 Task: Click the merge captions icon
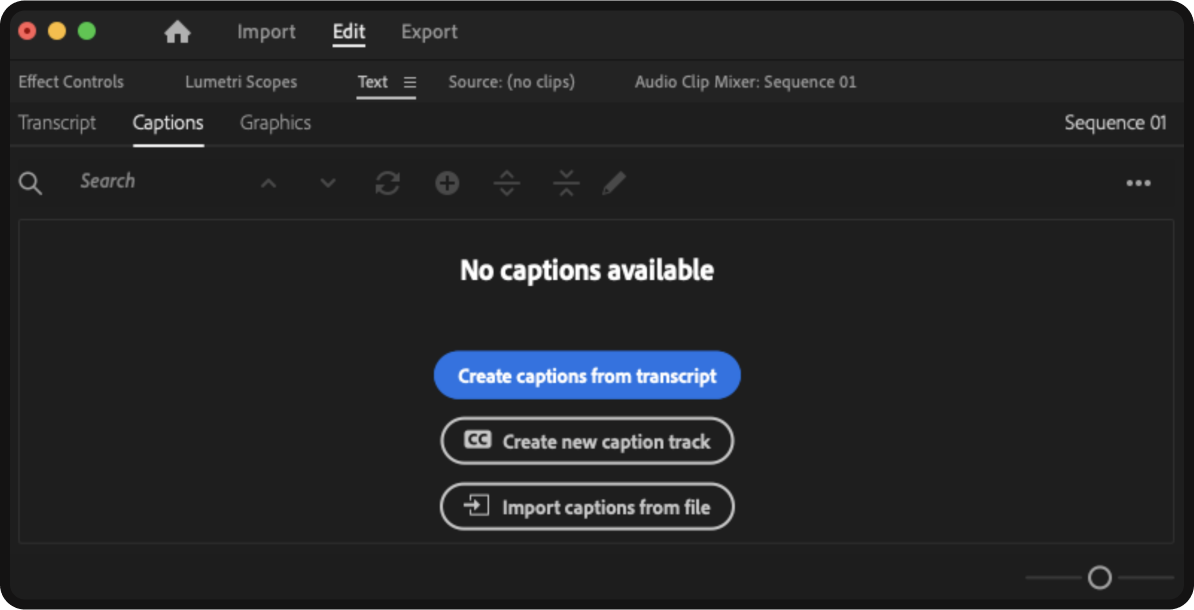click(x=566, y=183)
